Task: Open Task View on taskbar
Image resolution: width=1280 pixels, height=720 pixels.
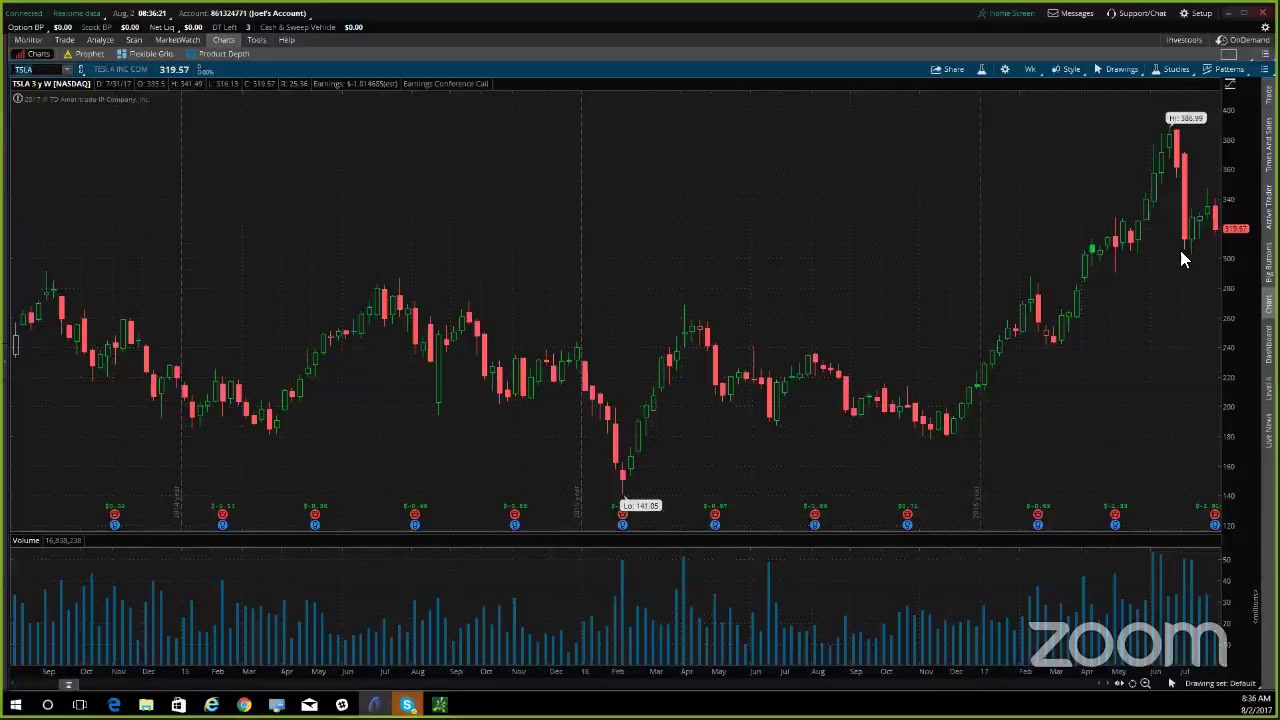Action: point(80,706)
